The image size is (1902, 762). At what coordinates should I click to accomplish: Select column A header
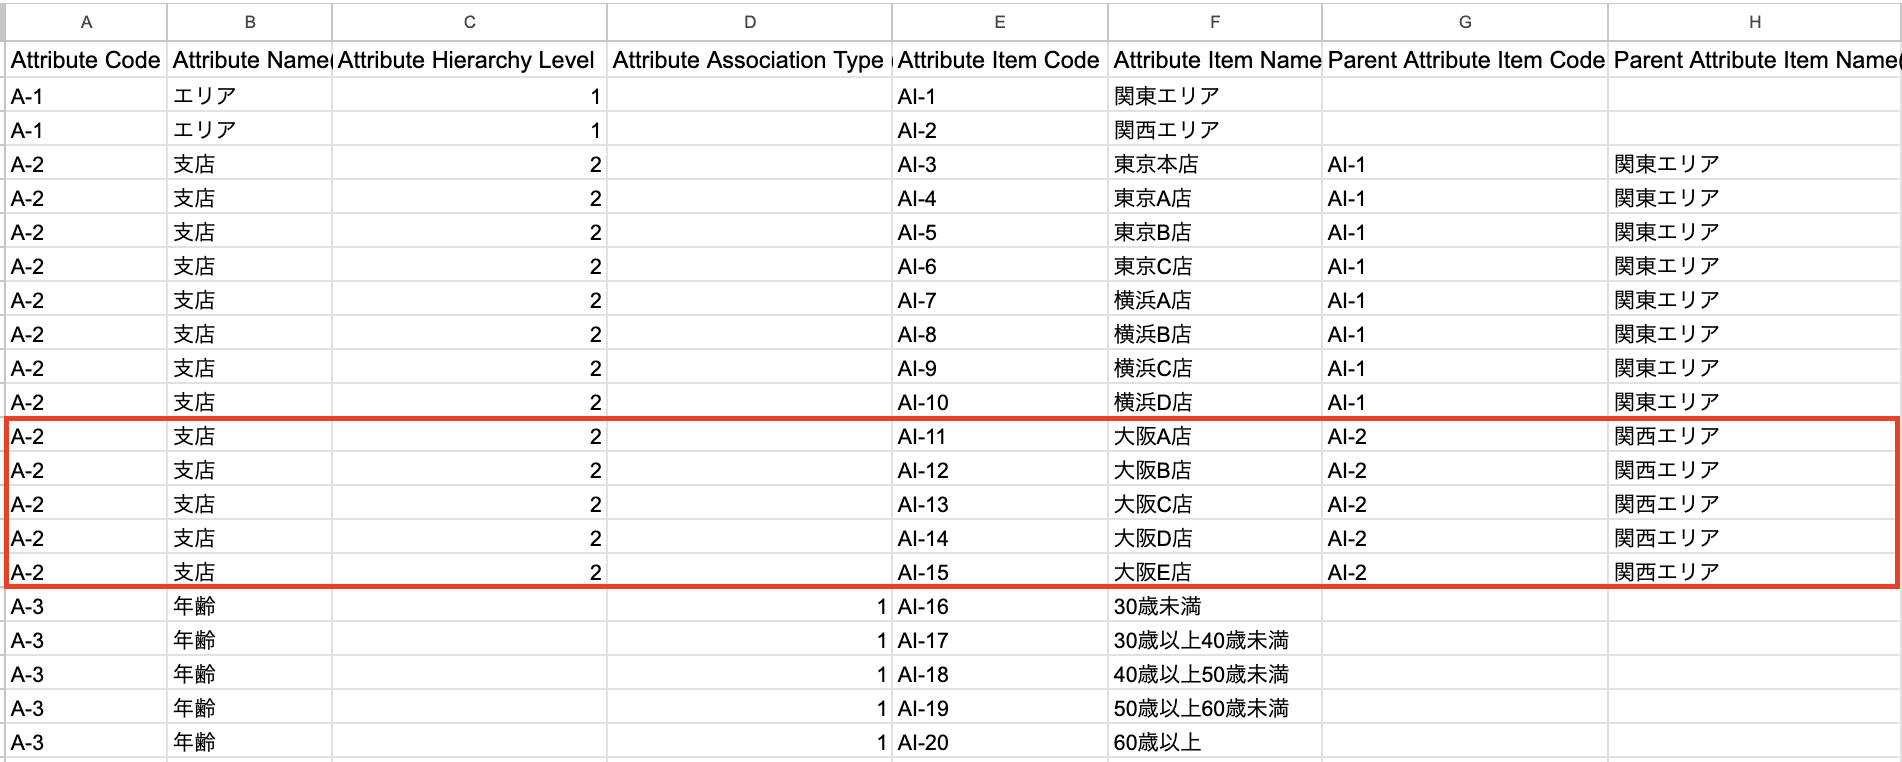tap(86, 22)
